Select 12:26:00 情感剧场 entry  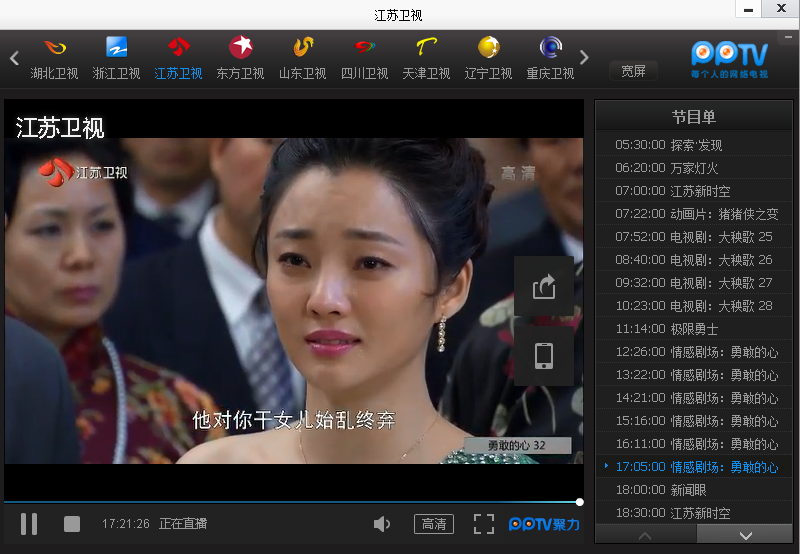pos(694,352)
